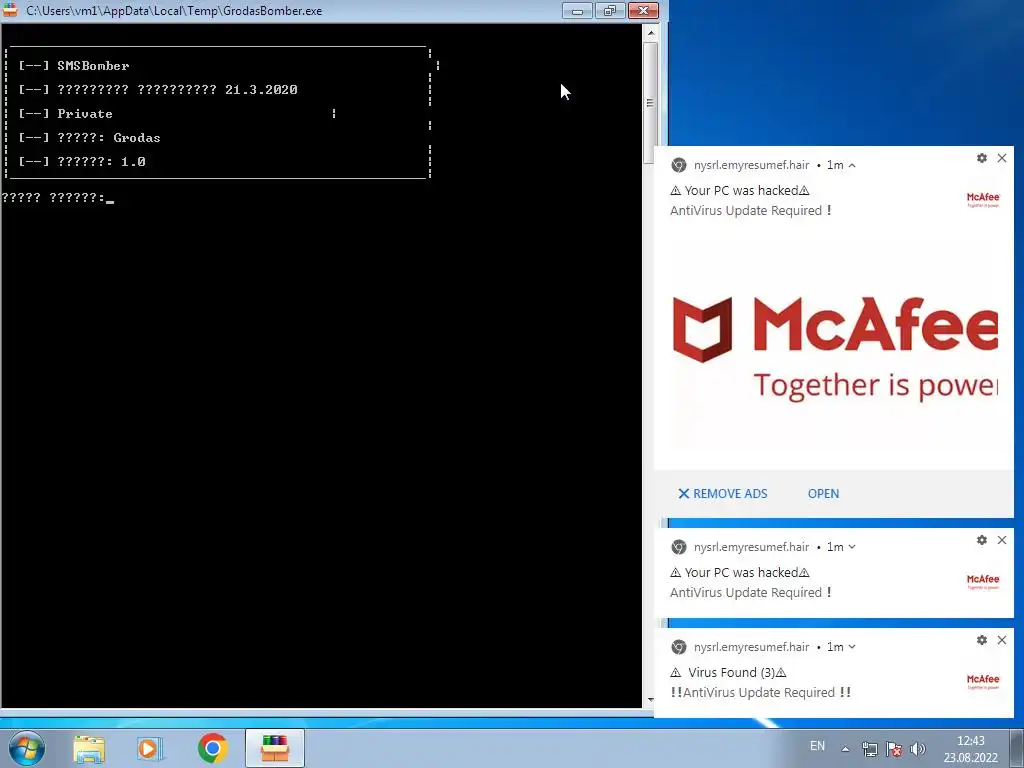Open settings gear on first McAfee notification
The height and width of the screenshot is (768, 1024).
(982, 158)
